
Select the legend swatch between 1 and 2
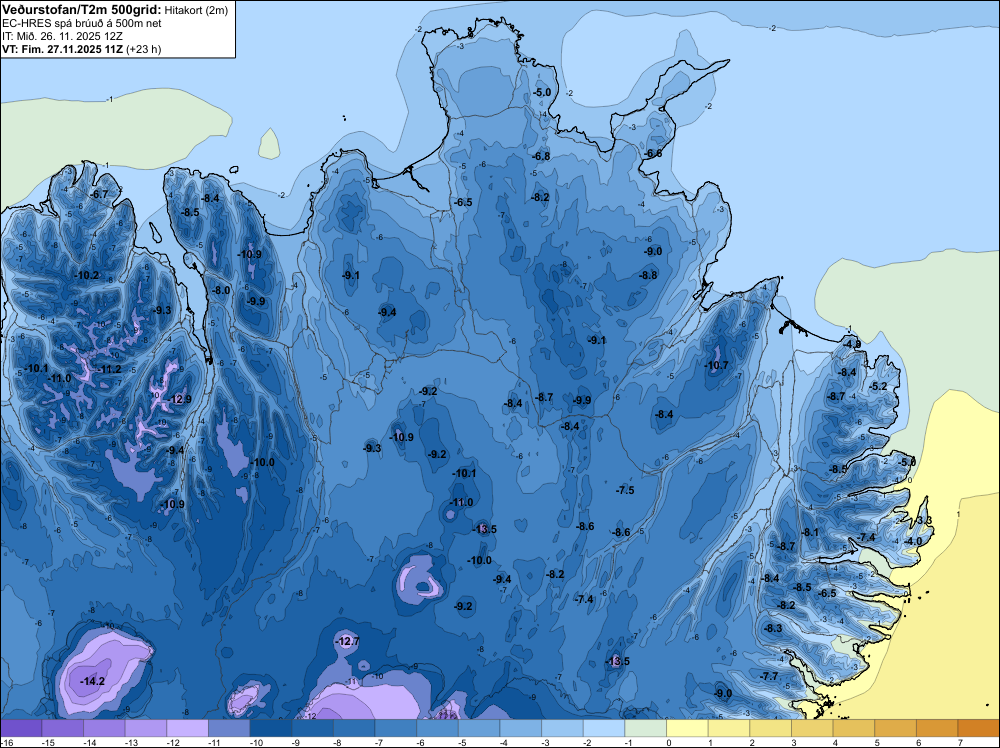tap(729, 728)
